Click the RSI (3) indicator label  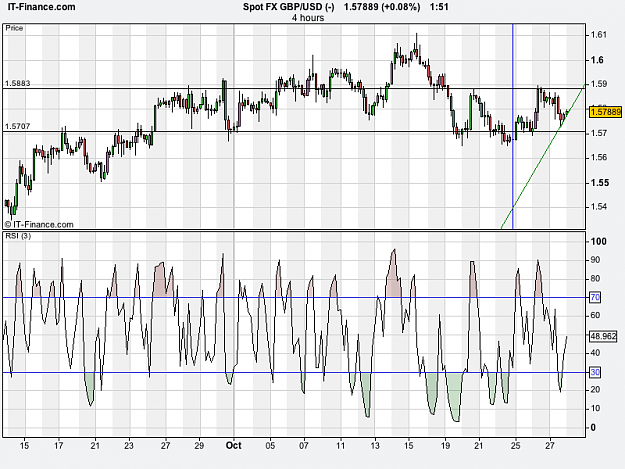(x=18, y=235)
